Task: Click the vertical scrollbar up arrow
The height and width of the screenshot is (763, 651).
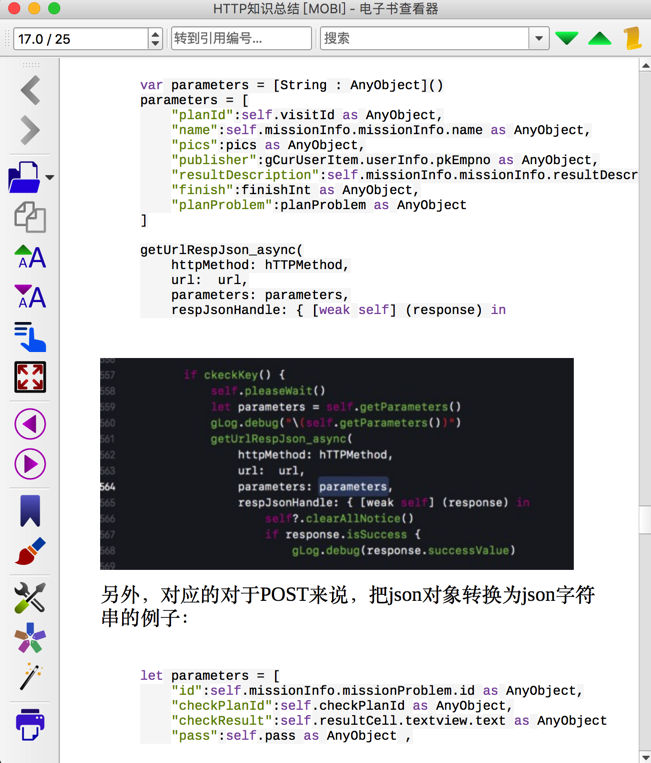Action: click(x=645, y=65)
